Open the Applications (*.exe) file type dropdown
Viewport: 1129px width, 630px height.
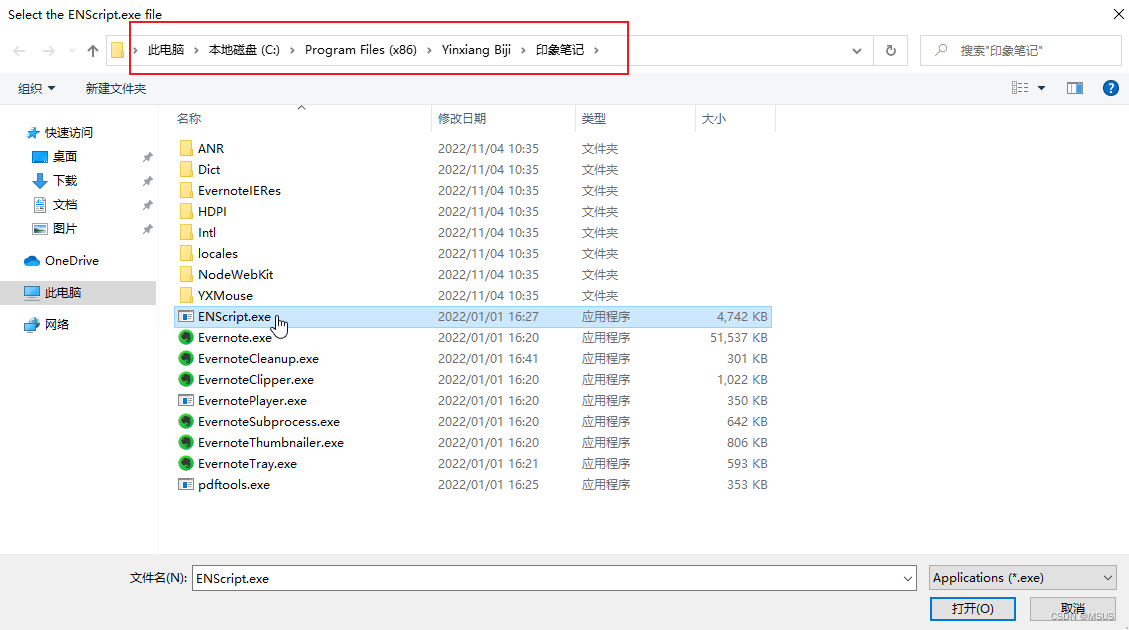point(1022,577)
